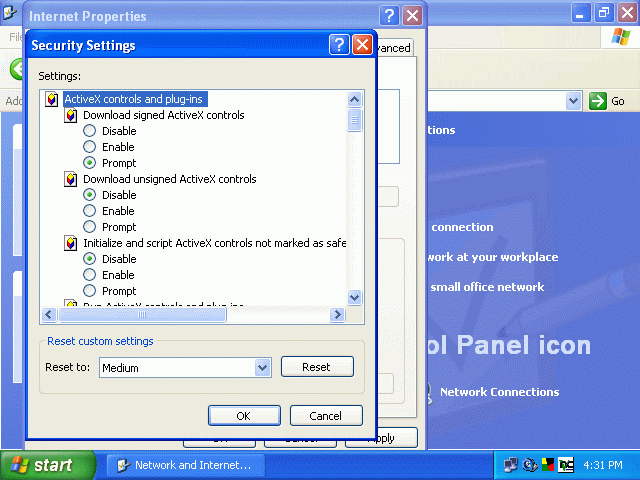640x480 pixels.
Task: Click the vertical scrollbar thumb in settings list
Action: [x=354, y=120]
